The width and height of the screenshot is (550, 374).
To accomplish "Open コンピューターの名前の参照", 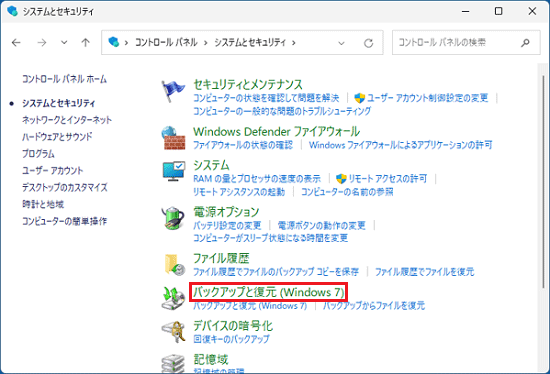I will click(347, 192).
